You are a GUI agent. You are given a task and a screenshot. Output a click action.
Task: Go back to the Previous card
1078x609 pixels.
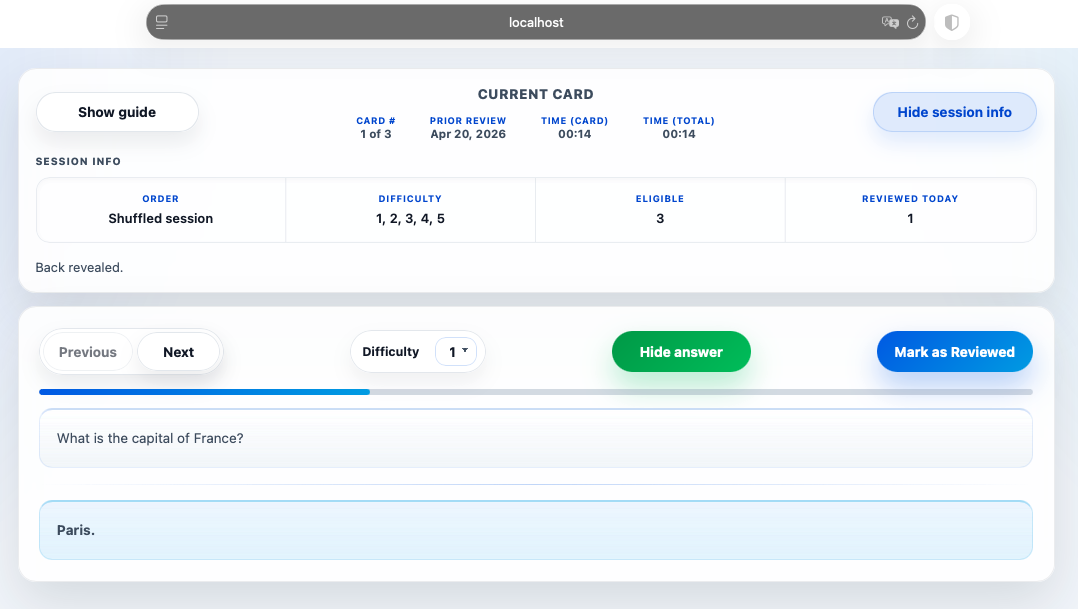tap(88, 352)
